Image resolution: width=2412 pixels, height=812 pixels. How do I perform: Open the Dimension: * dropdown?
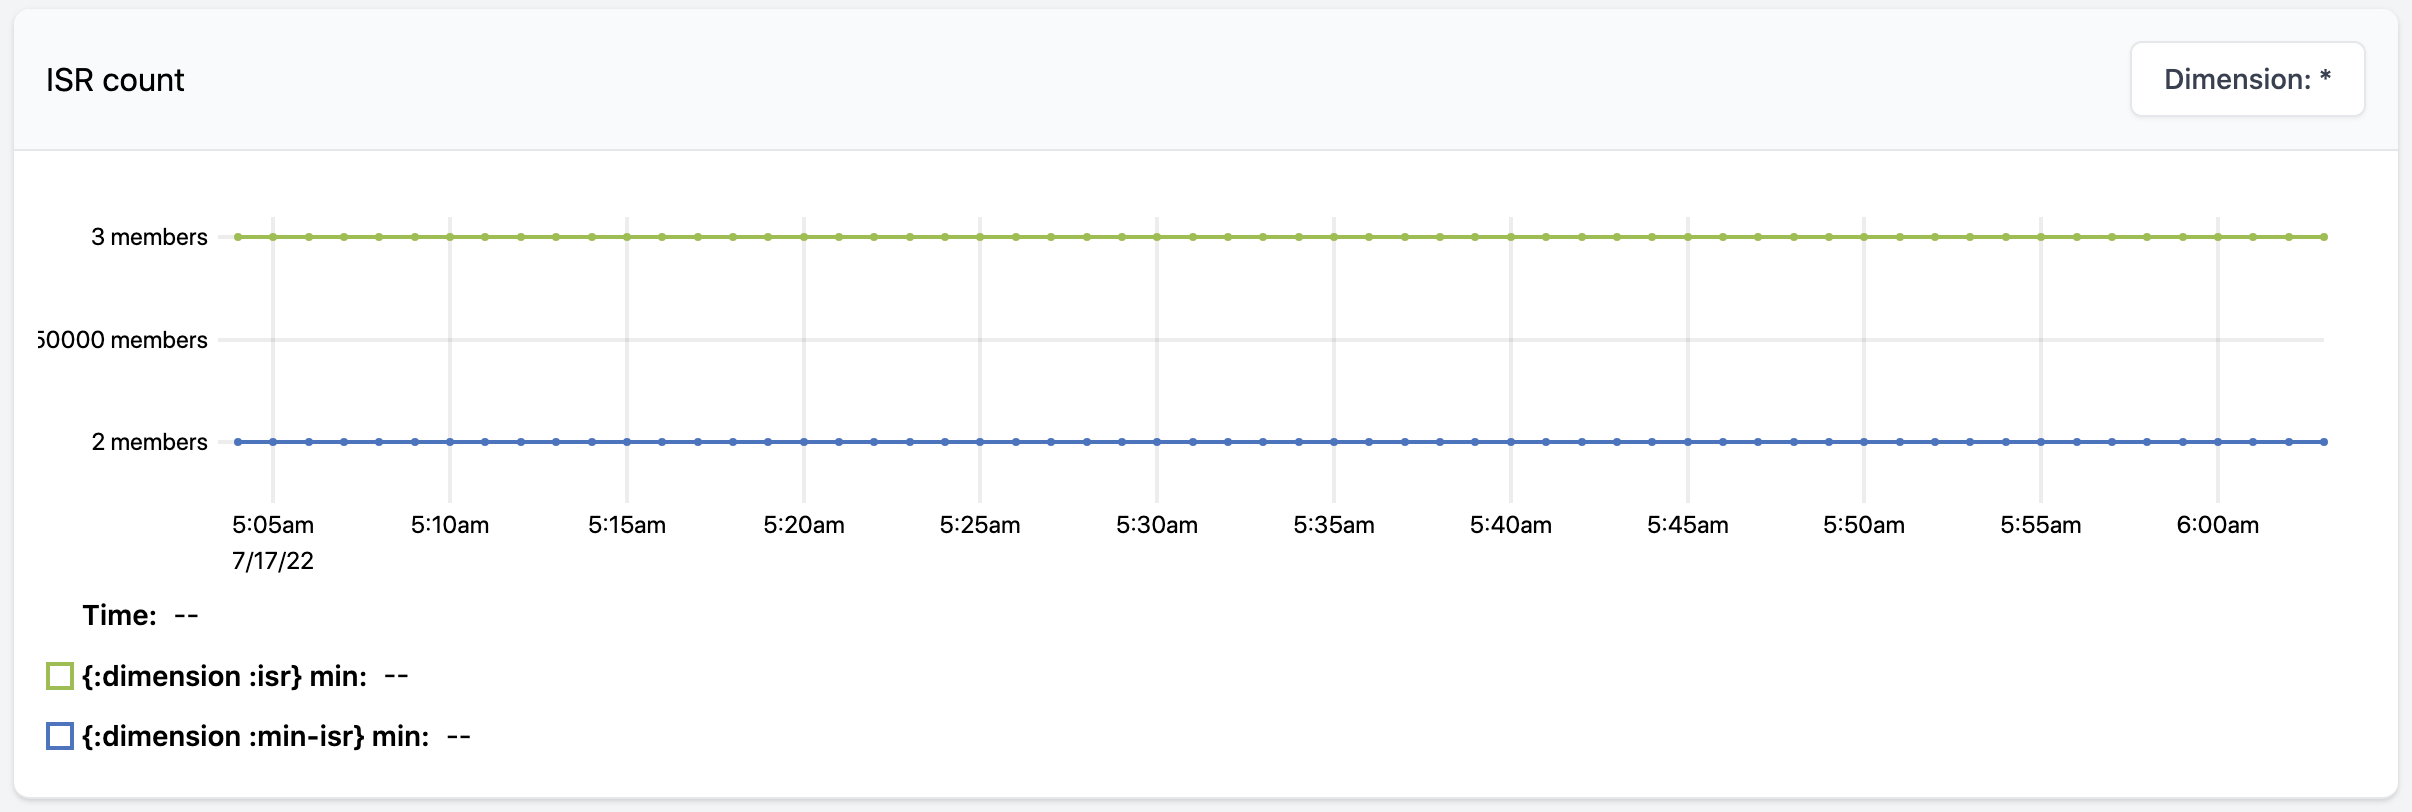[x=2247, y=79]
